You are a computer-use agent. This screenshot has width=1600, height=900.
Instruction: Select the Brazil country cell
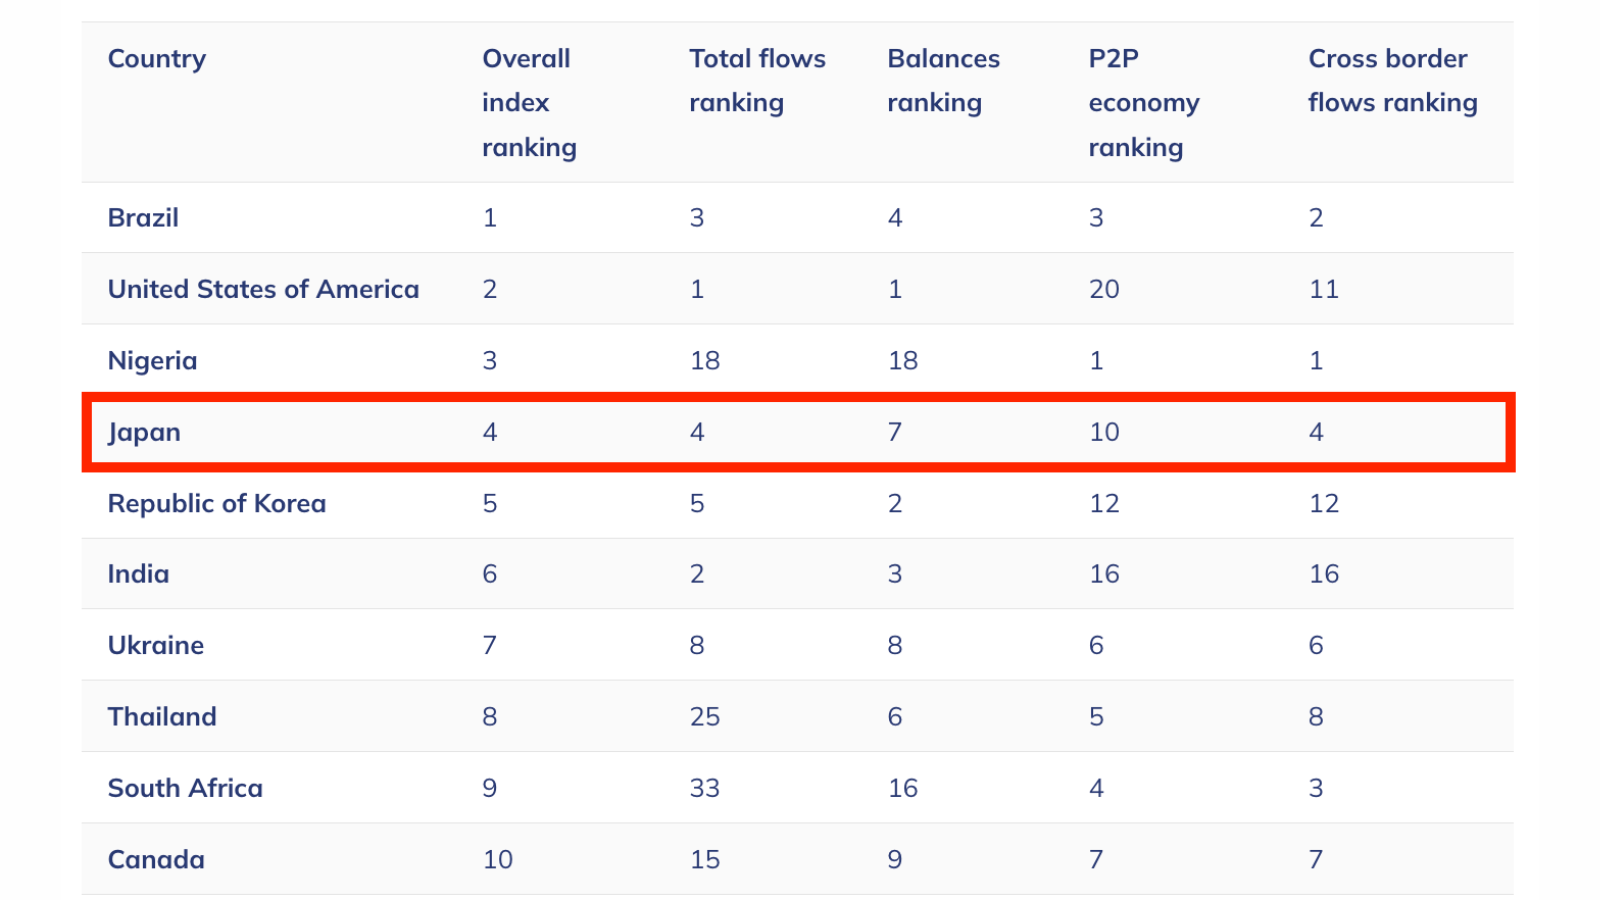click(143, 218)
